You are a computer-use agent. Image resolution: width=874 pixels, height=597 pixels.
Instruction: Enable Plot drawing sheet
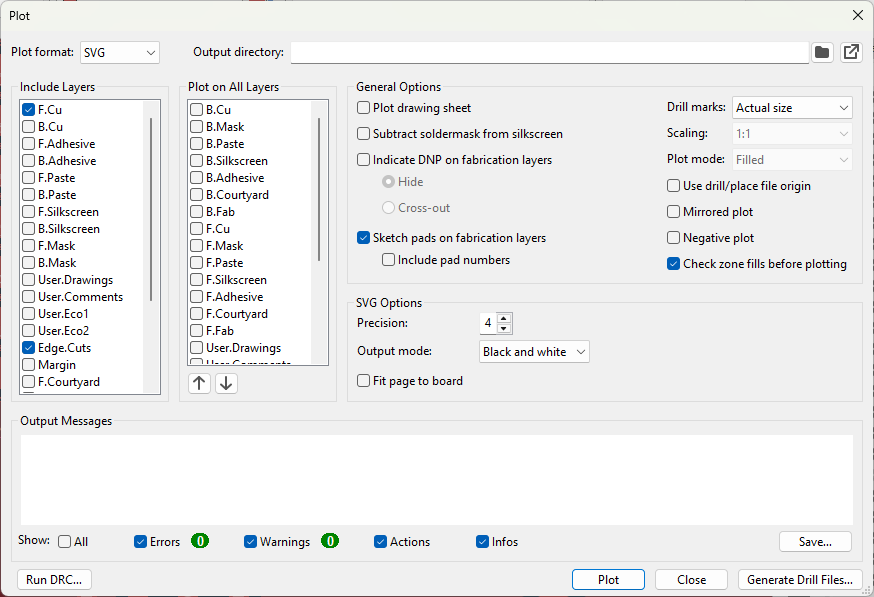364,107
